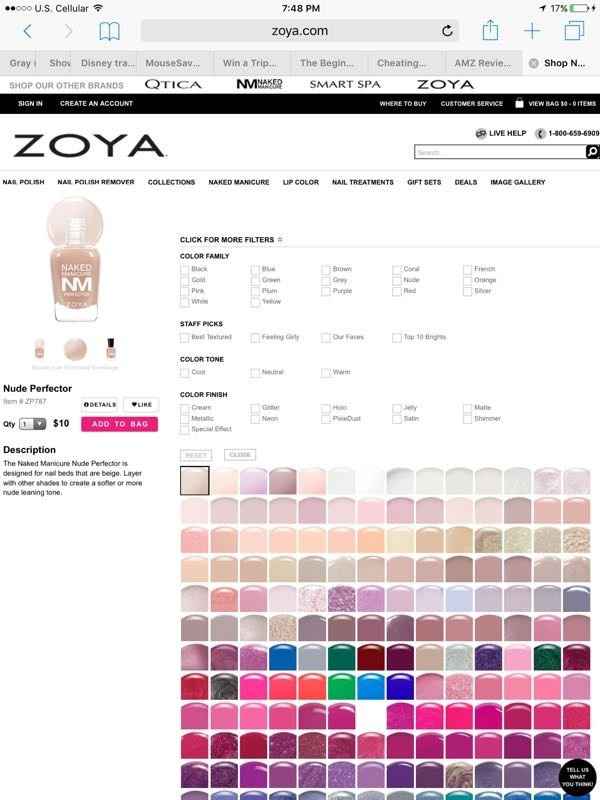Switch to the MouseSav... tab
This screenshot has height=800, width=600.
click(x=172, y=63)
